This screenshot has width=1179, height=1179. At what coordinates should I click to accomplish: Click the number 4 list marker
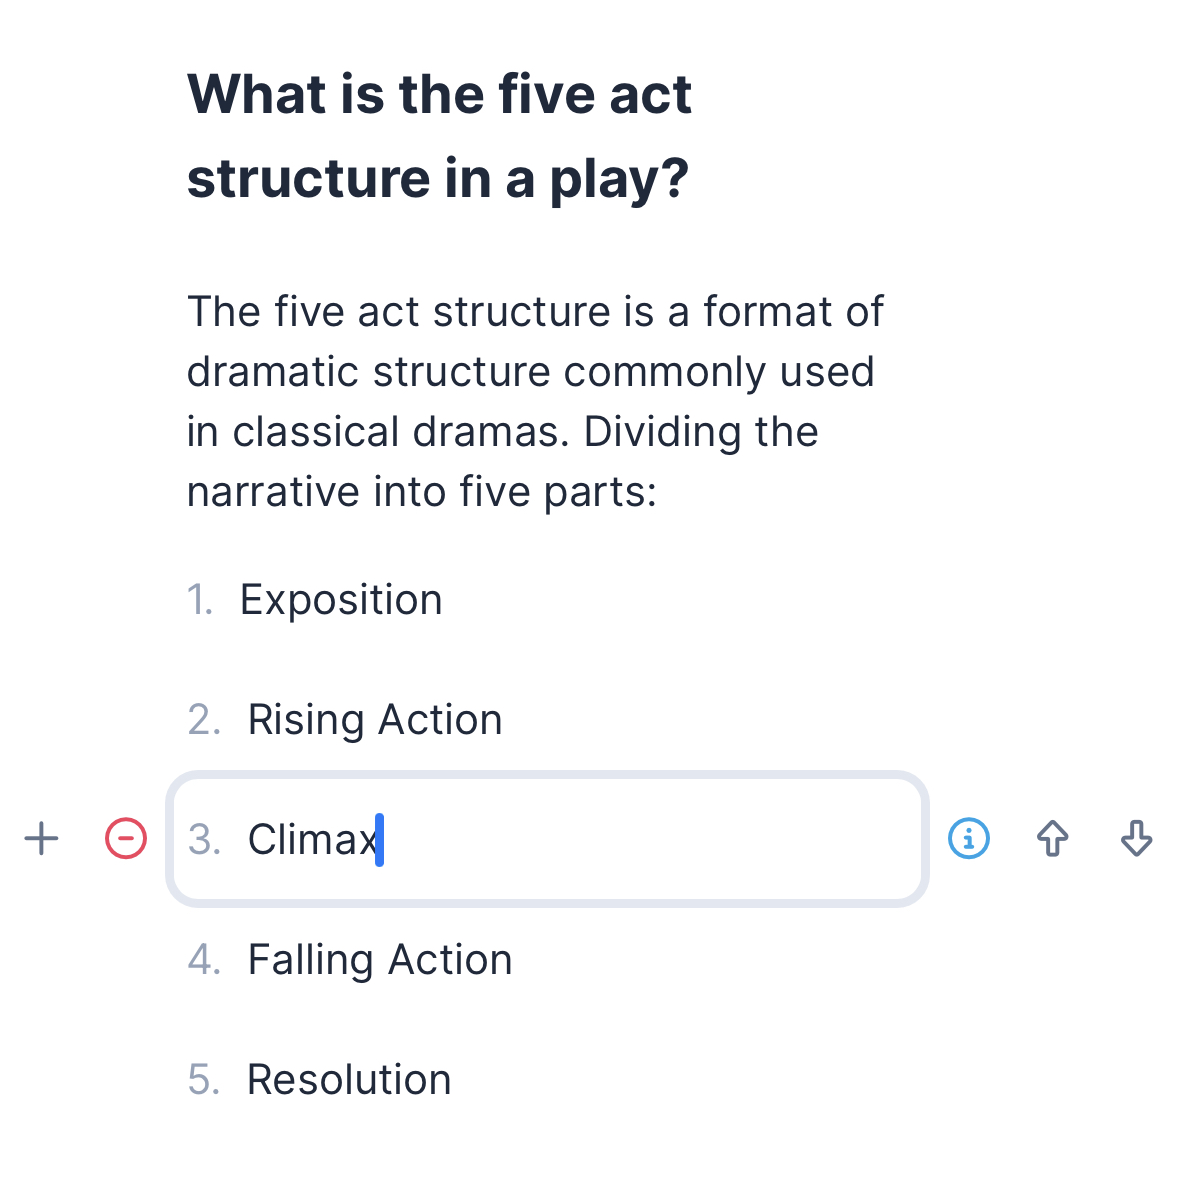click(205, 960)
